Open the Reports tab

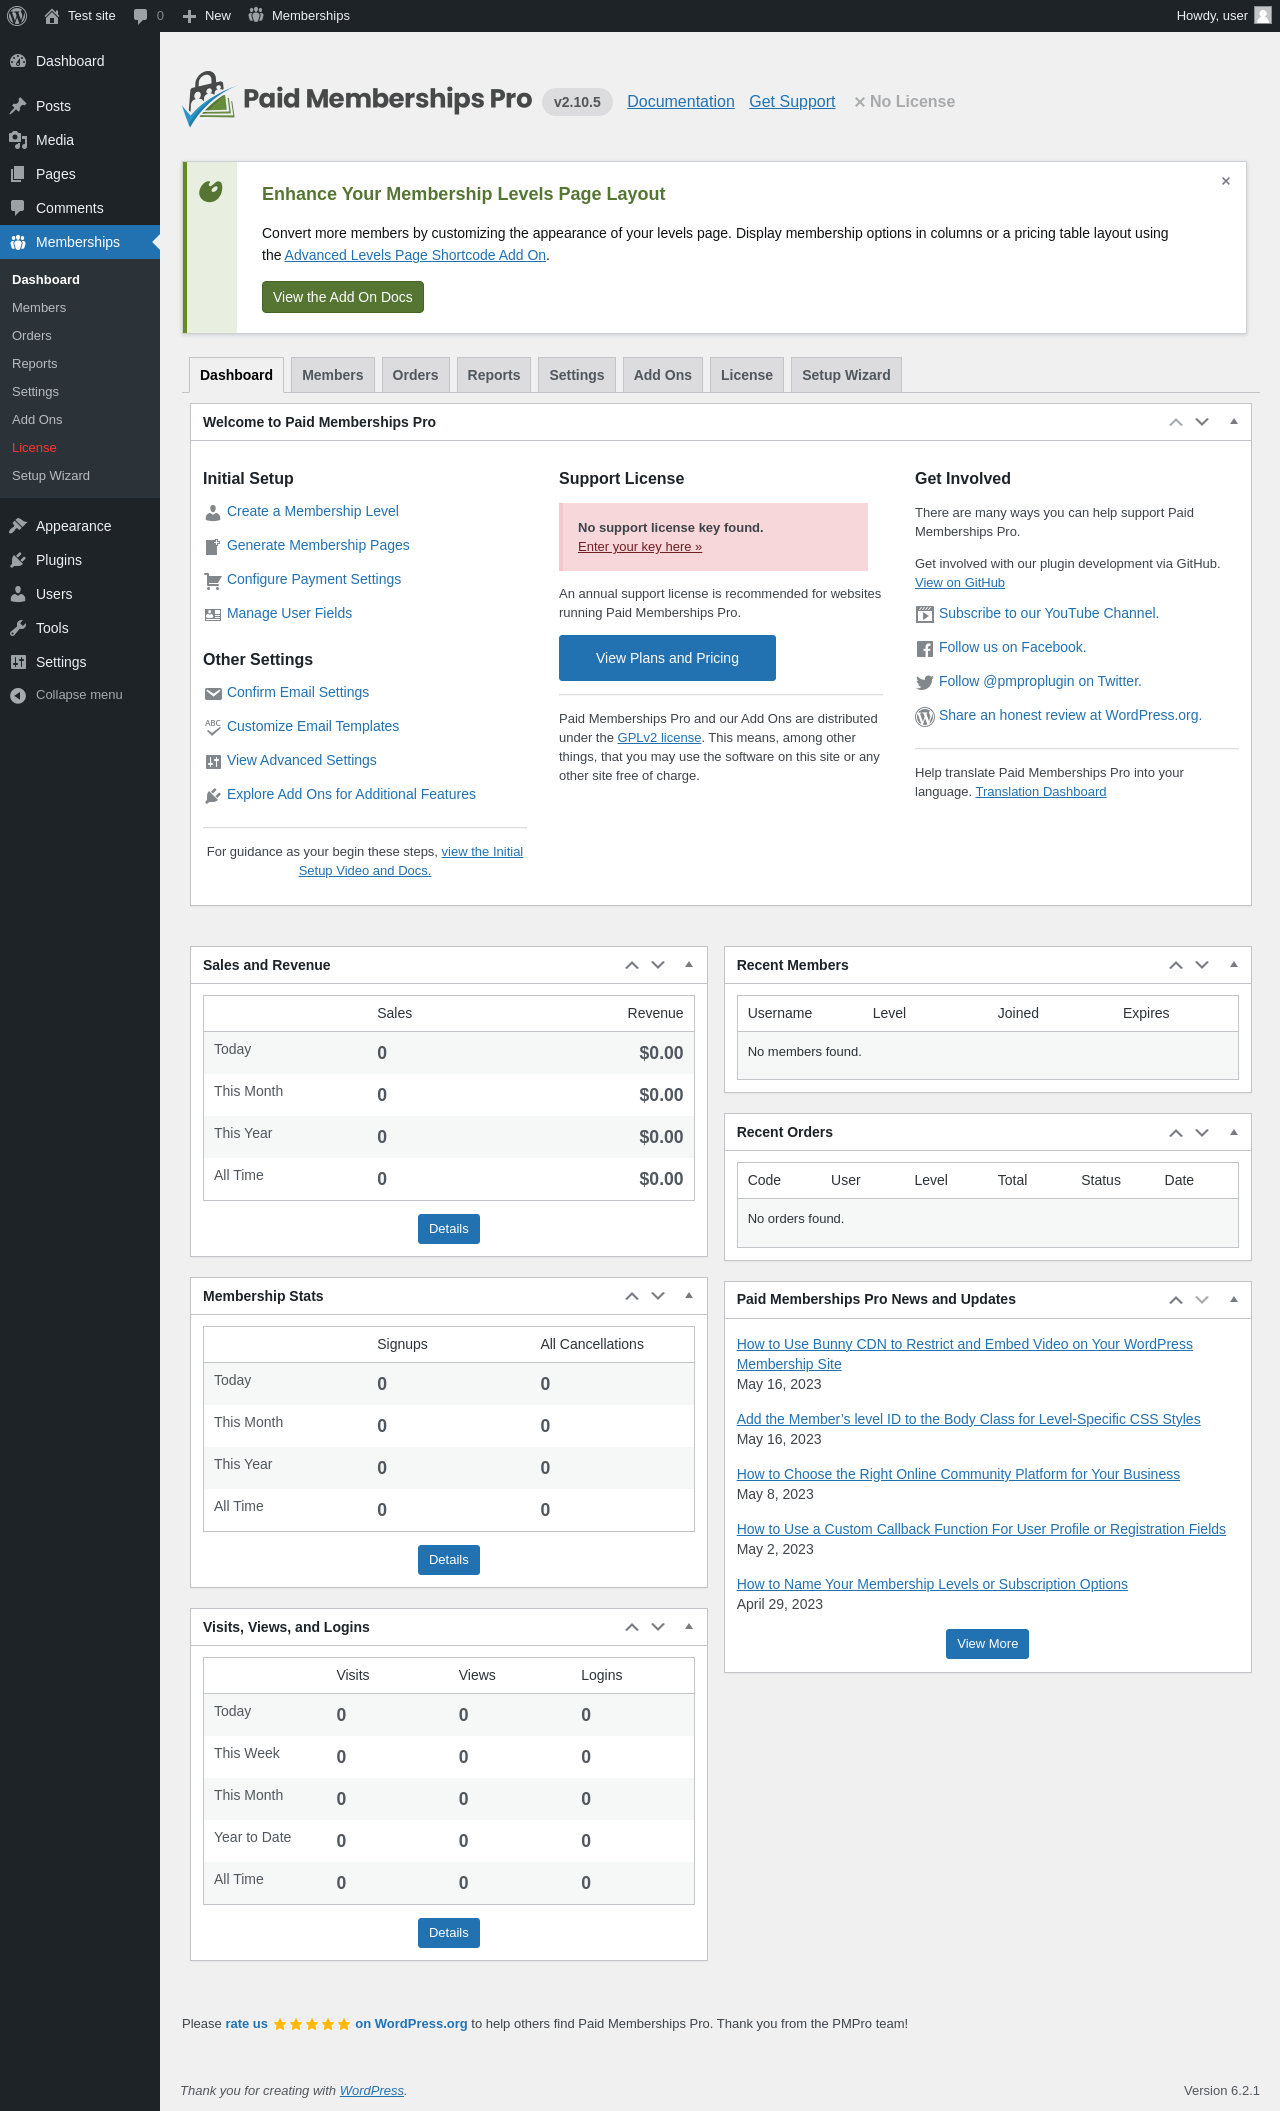click(494, 375)
